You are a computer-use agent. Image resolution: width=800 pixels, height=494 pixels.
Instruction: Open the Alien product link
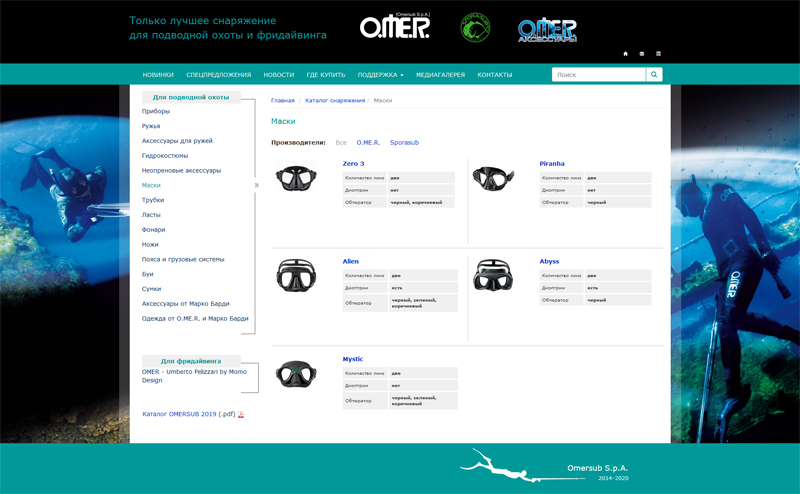pyautogui.click(x=351, y=261)
